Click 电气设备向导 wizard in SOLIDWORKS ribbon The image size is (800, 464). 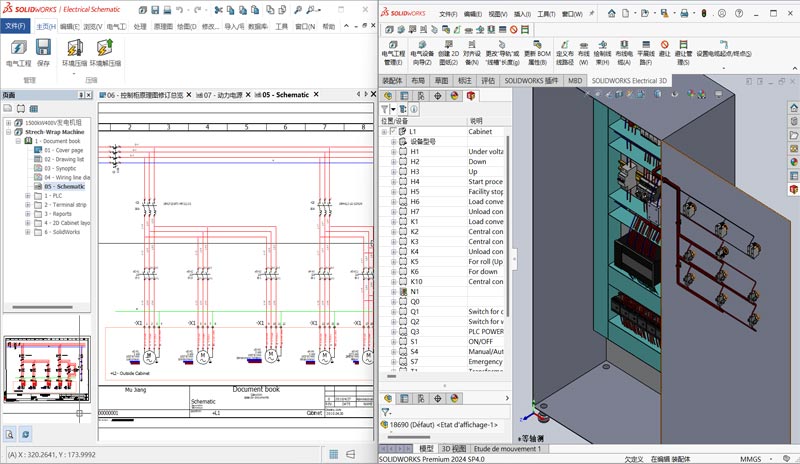[x=422, y=53]
